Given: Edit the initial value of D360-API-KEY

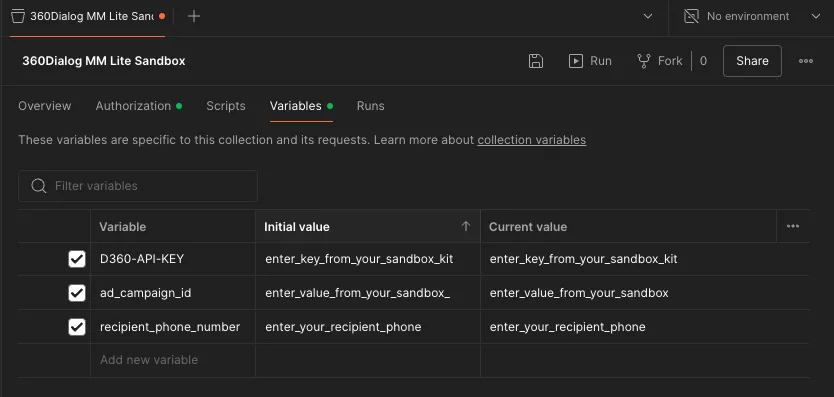Looking at the screenshot, I should click(x=368, y=259).
